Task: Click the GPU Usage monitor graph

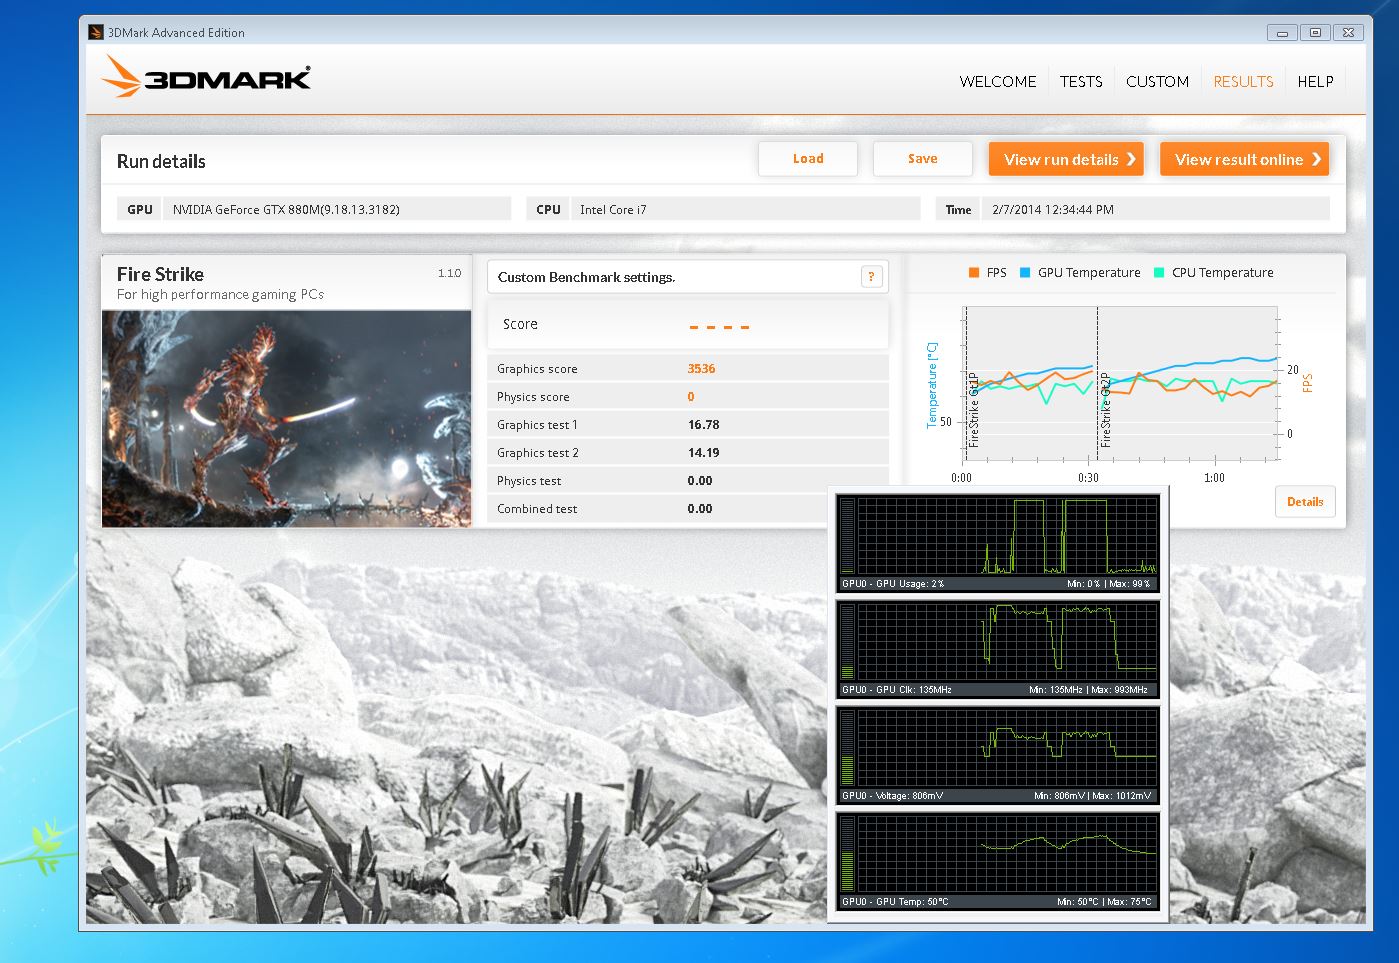Action: [x=998, y=543]
